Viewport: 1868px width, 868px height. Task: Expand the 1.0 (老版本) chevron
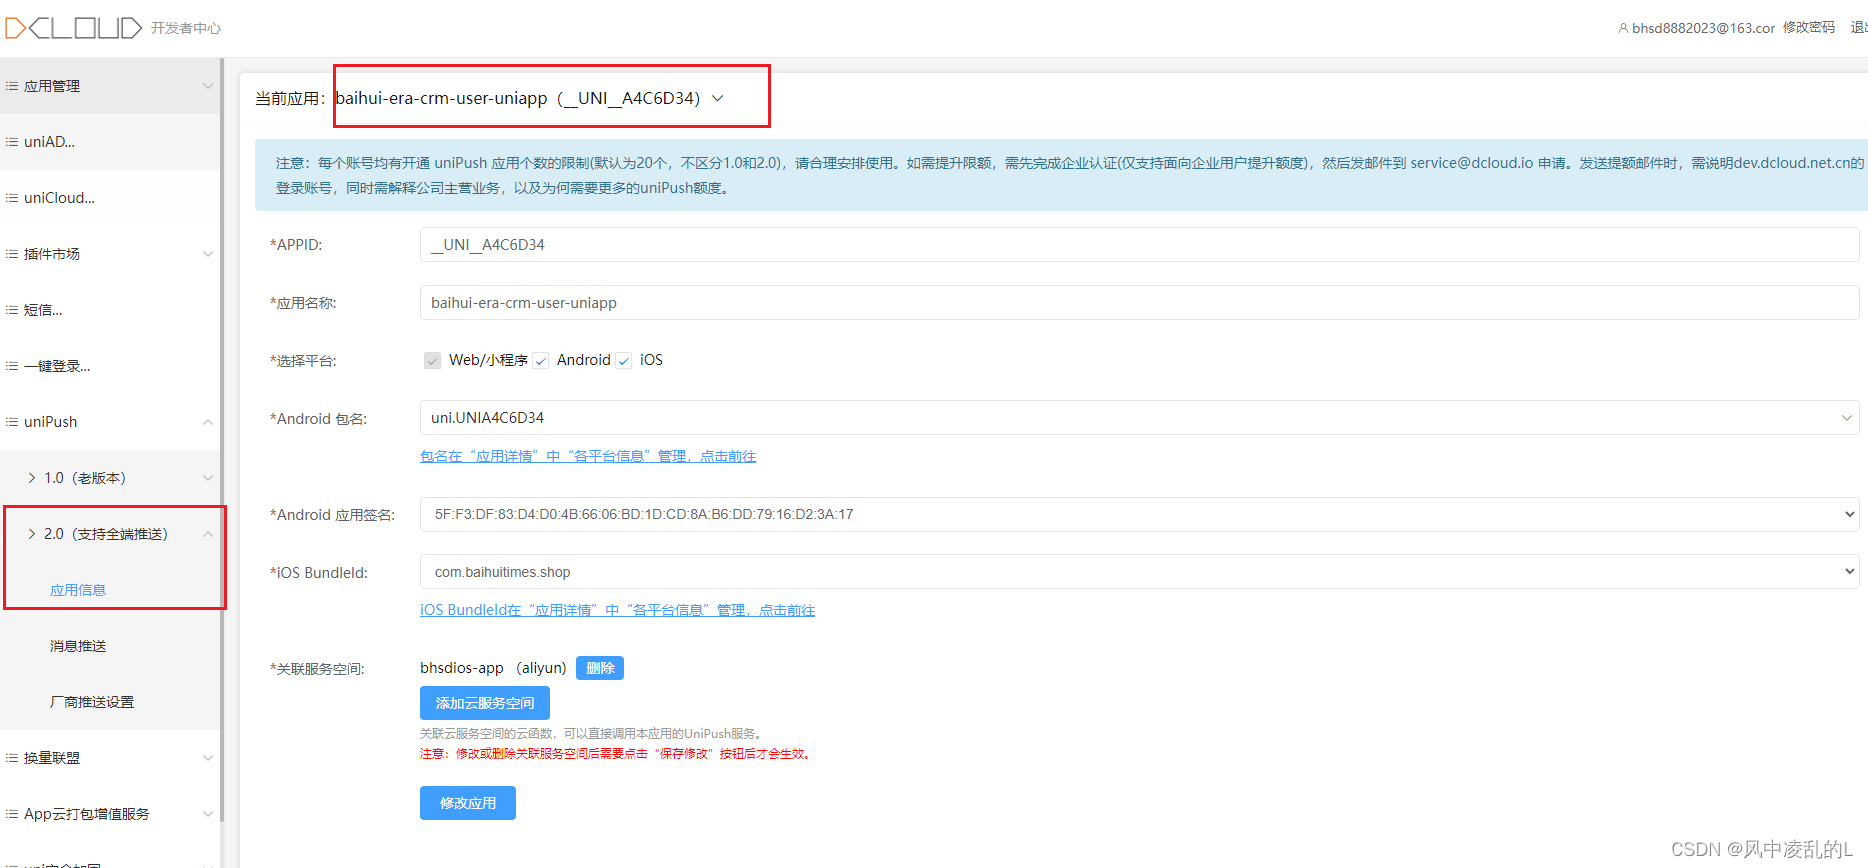click(208, 478)
